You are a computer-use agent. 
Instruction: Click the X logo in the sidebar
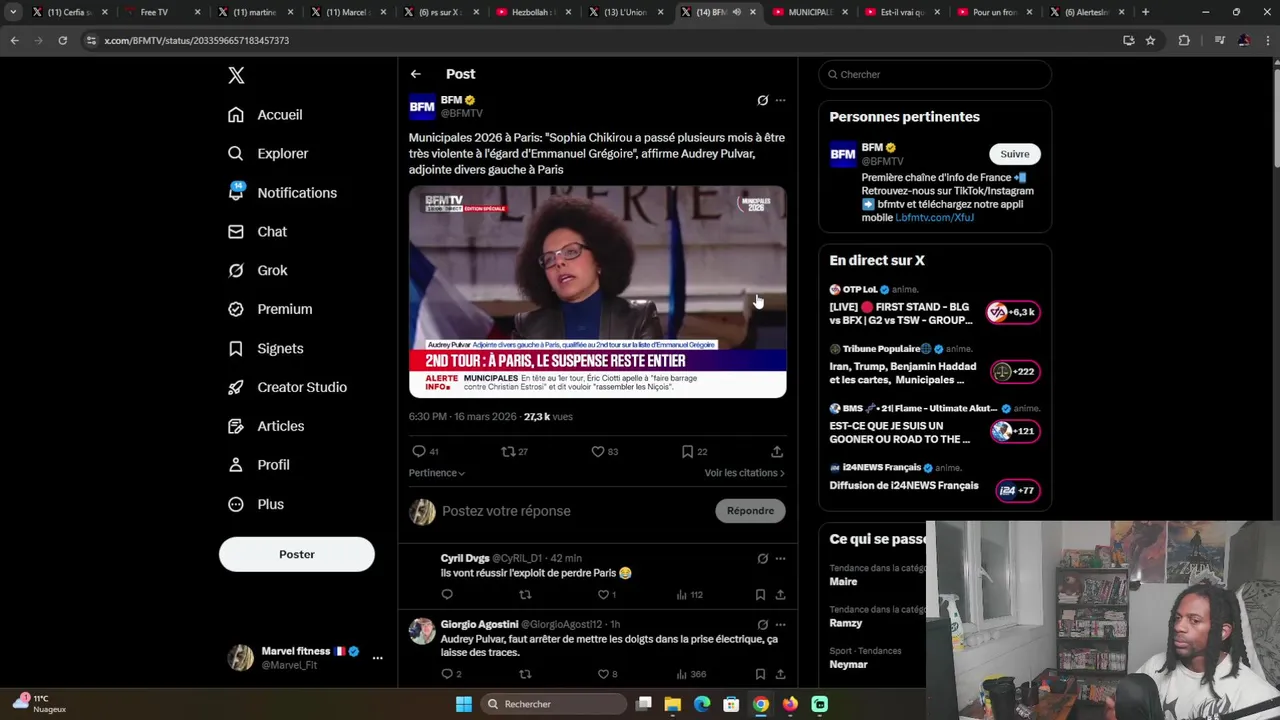pyautogui.click(x=236, y=75)
